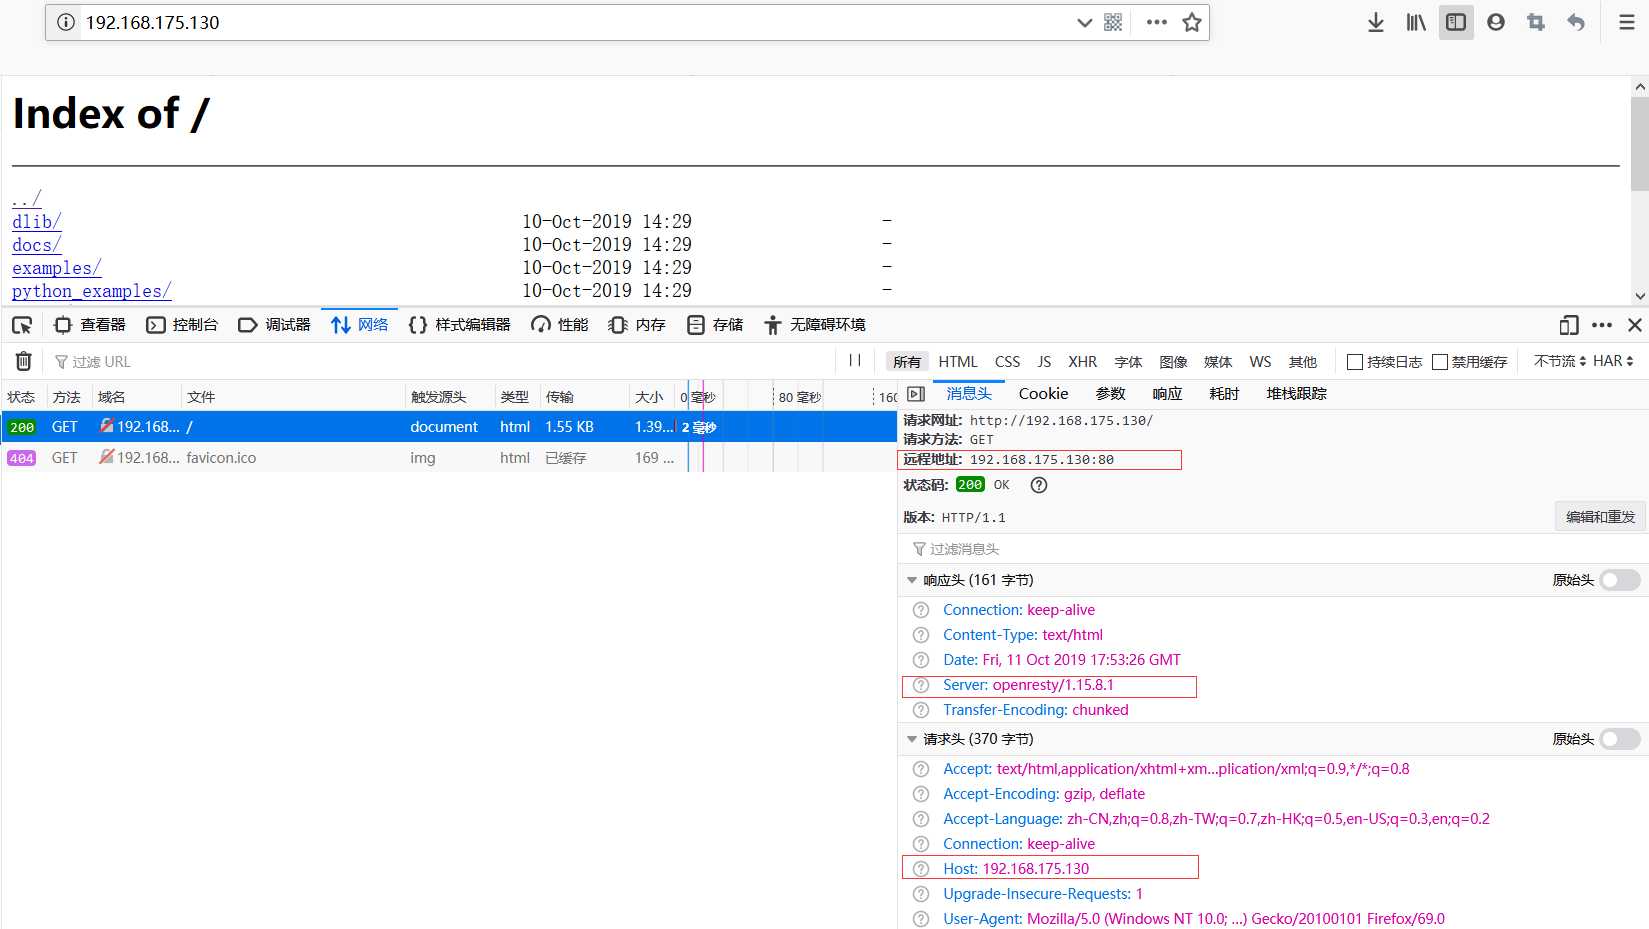Collapse request details pane toggle icon
This screenshot has height=929, width=1649.
click(x=916, y=394)
